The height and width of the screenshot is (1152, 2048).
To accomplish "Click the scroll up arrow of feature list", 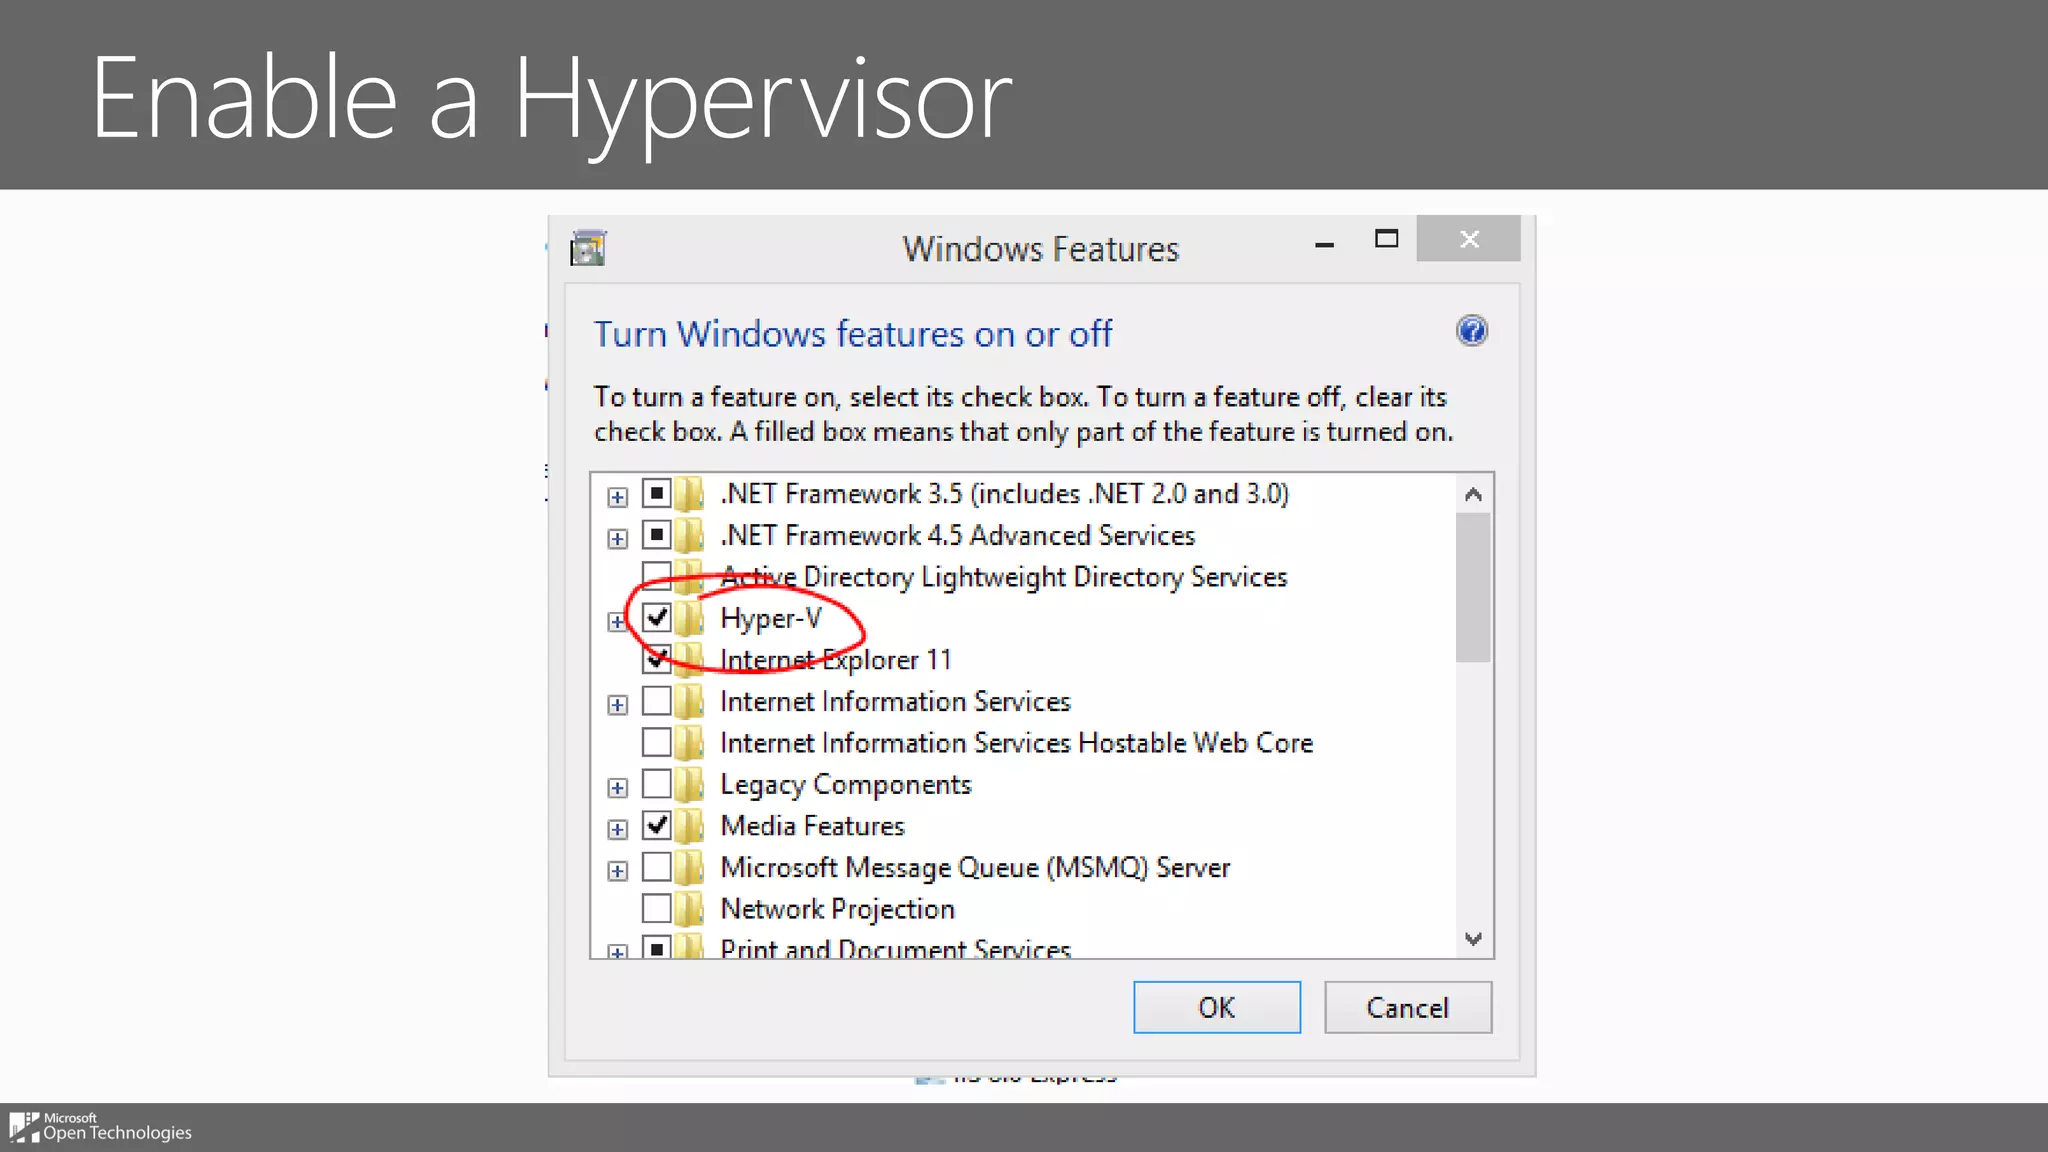I will pos(1473,494).
